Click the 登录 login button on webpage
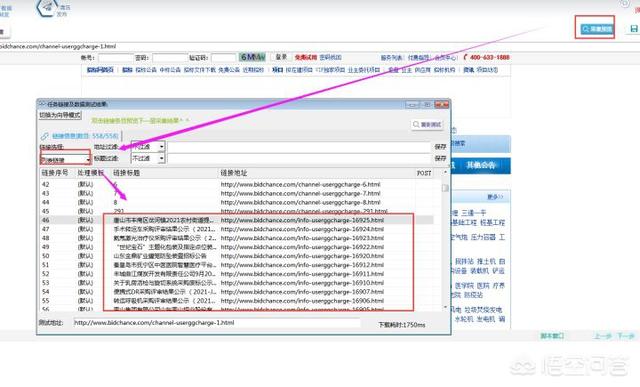 (281, 57)
